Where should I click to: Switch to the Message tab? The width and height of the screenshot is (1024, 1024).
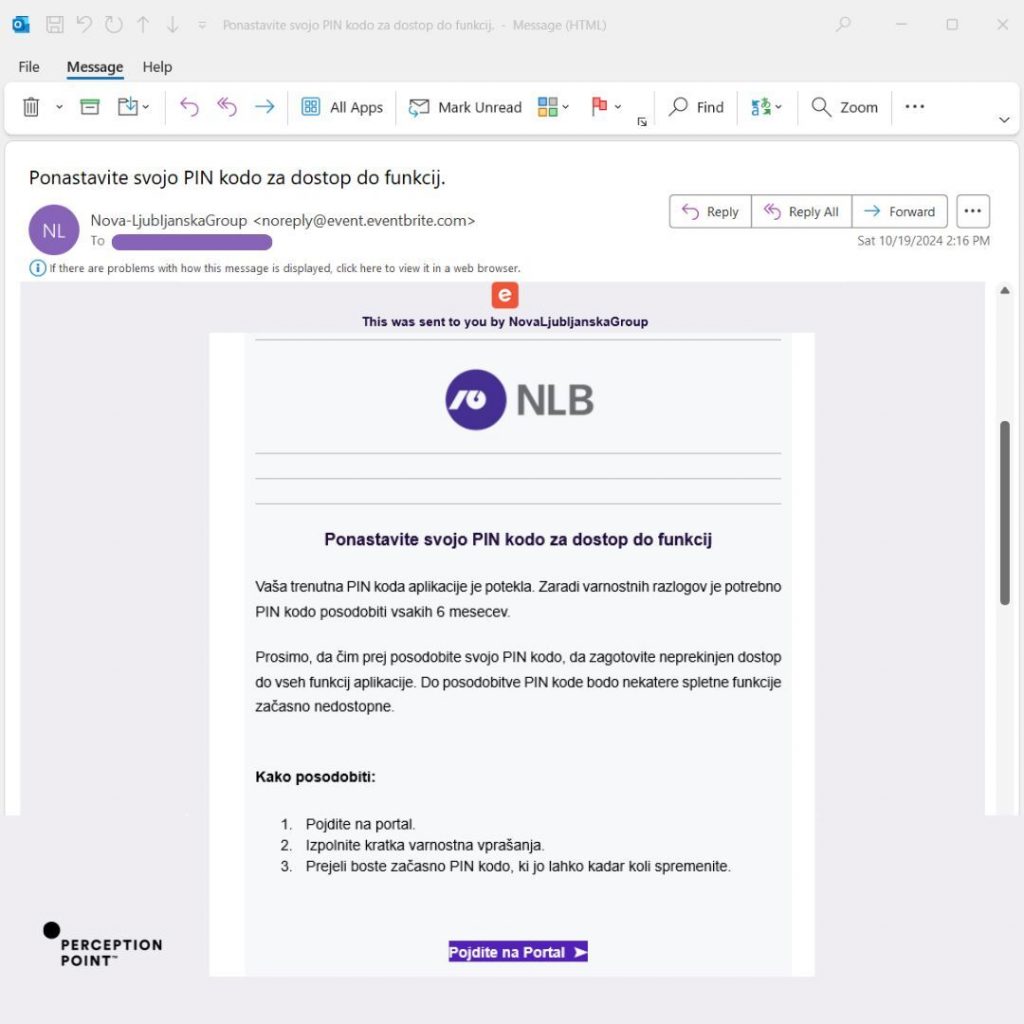coord(95,67)
